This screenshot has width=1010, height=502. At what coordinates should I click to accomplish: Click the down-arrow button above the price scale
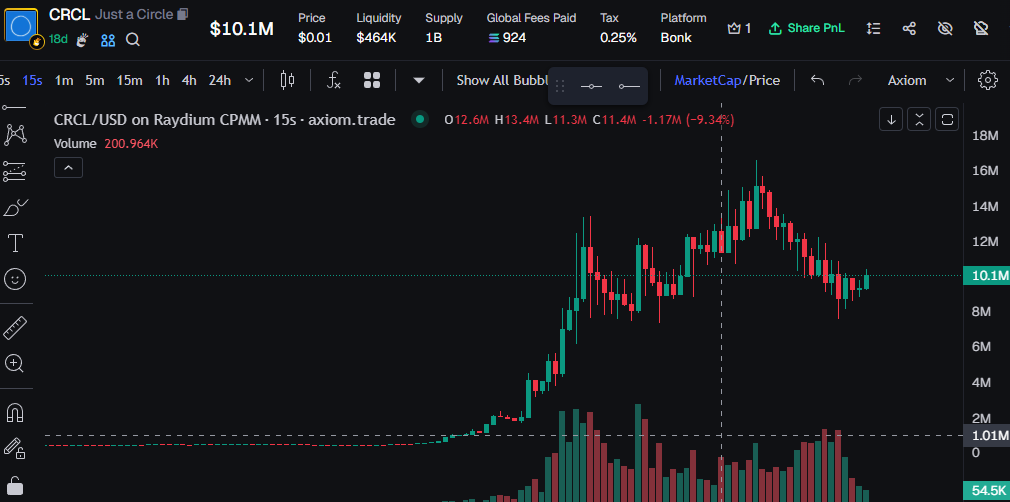890,119
